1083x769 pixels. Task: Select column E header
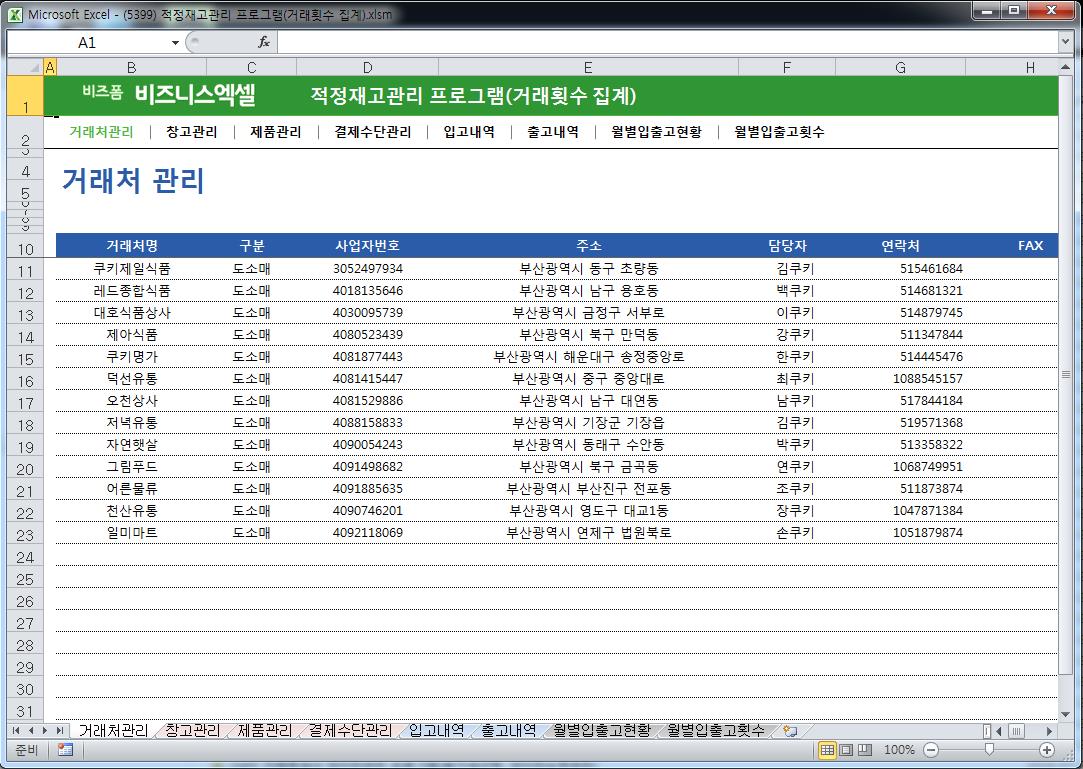pos(588,67)
